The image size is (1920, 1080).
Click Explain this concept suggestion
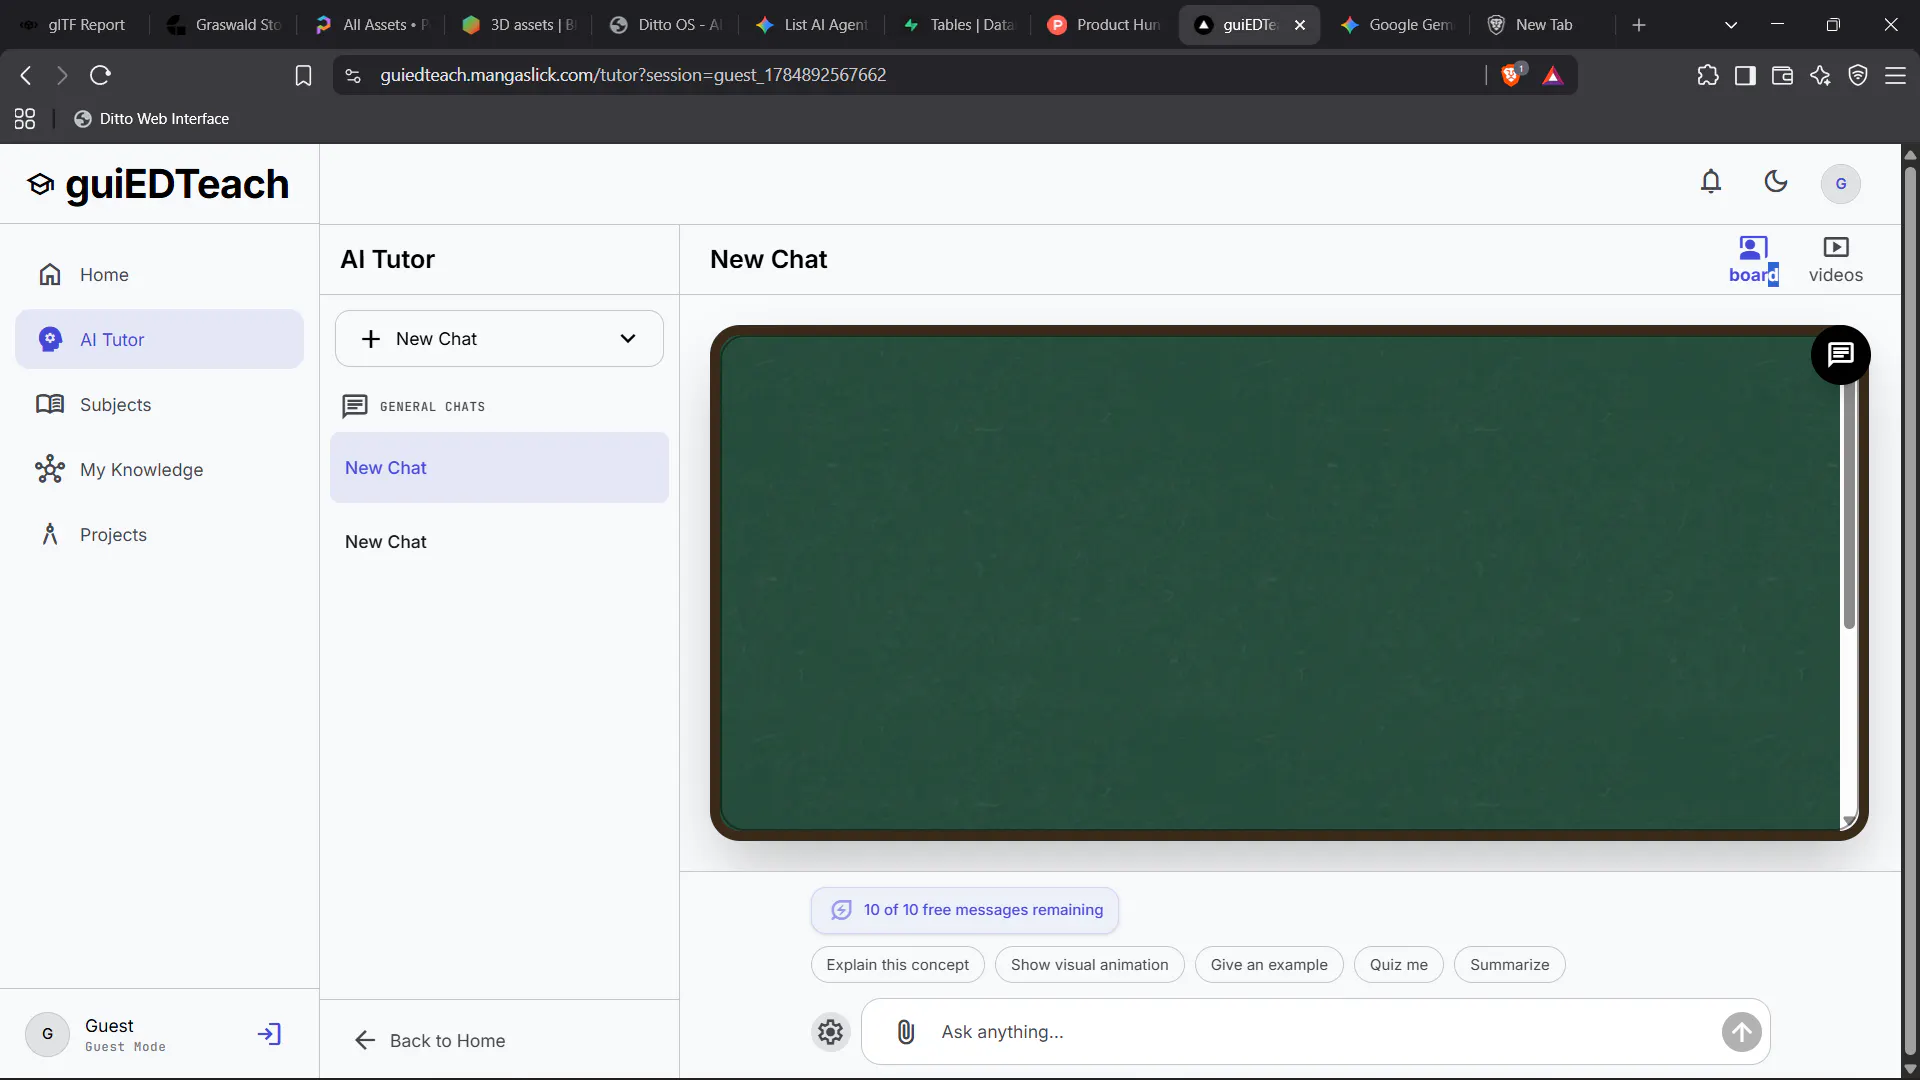click(x=898, y=965)
